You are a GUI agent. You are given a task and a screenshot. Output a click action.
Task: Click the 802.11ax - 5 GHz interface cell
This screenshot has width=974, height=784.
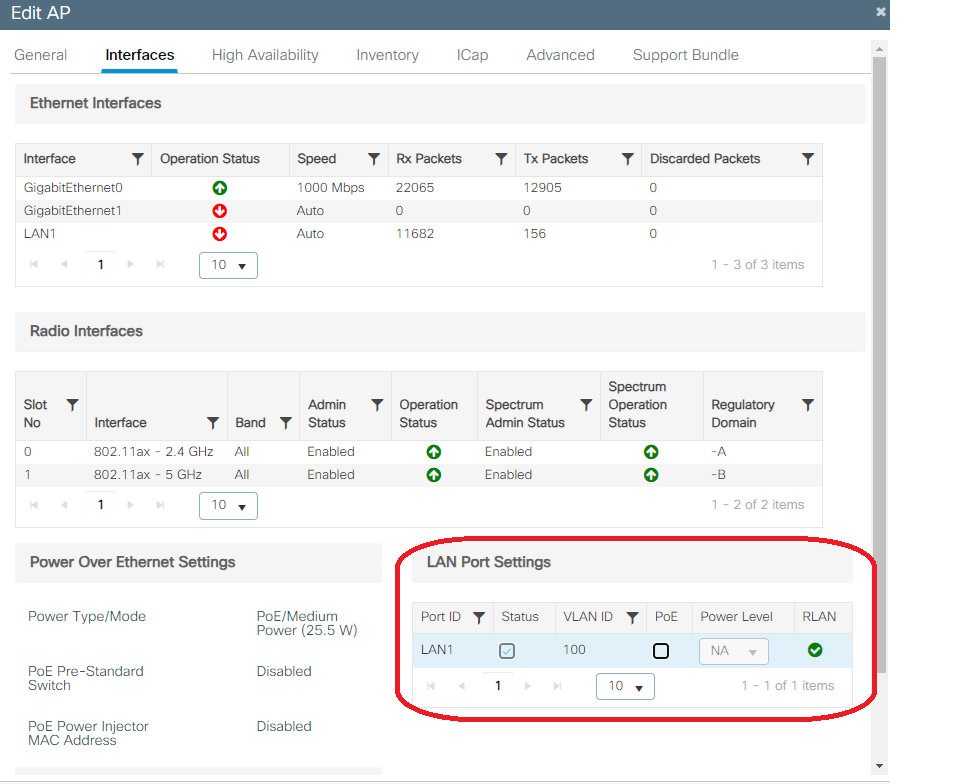[148, 475]
